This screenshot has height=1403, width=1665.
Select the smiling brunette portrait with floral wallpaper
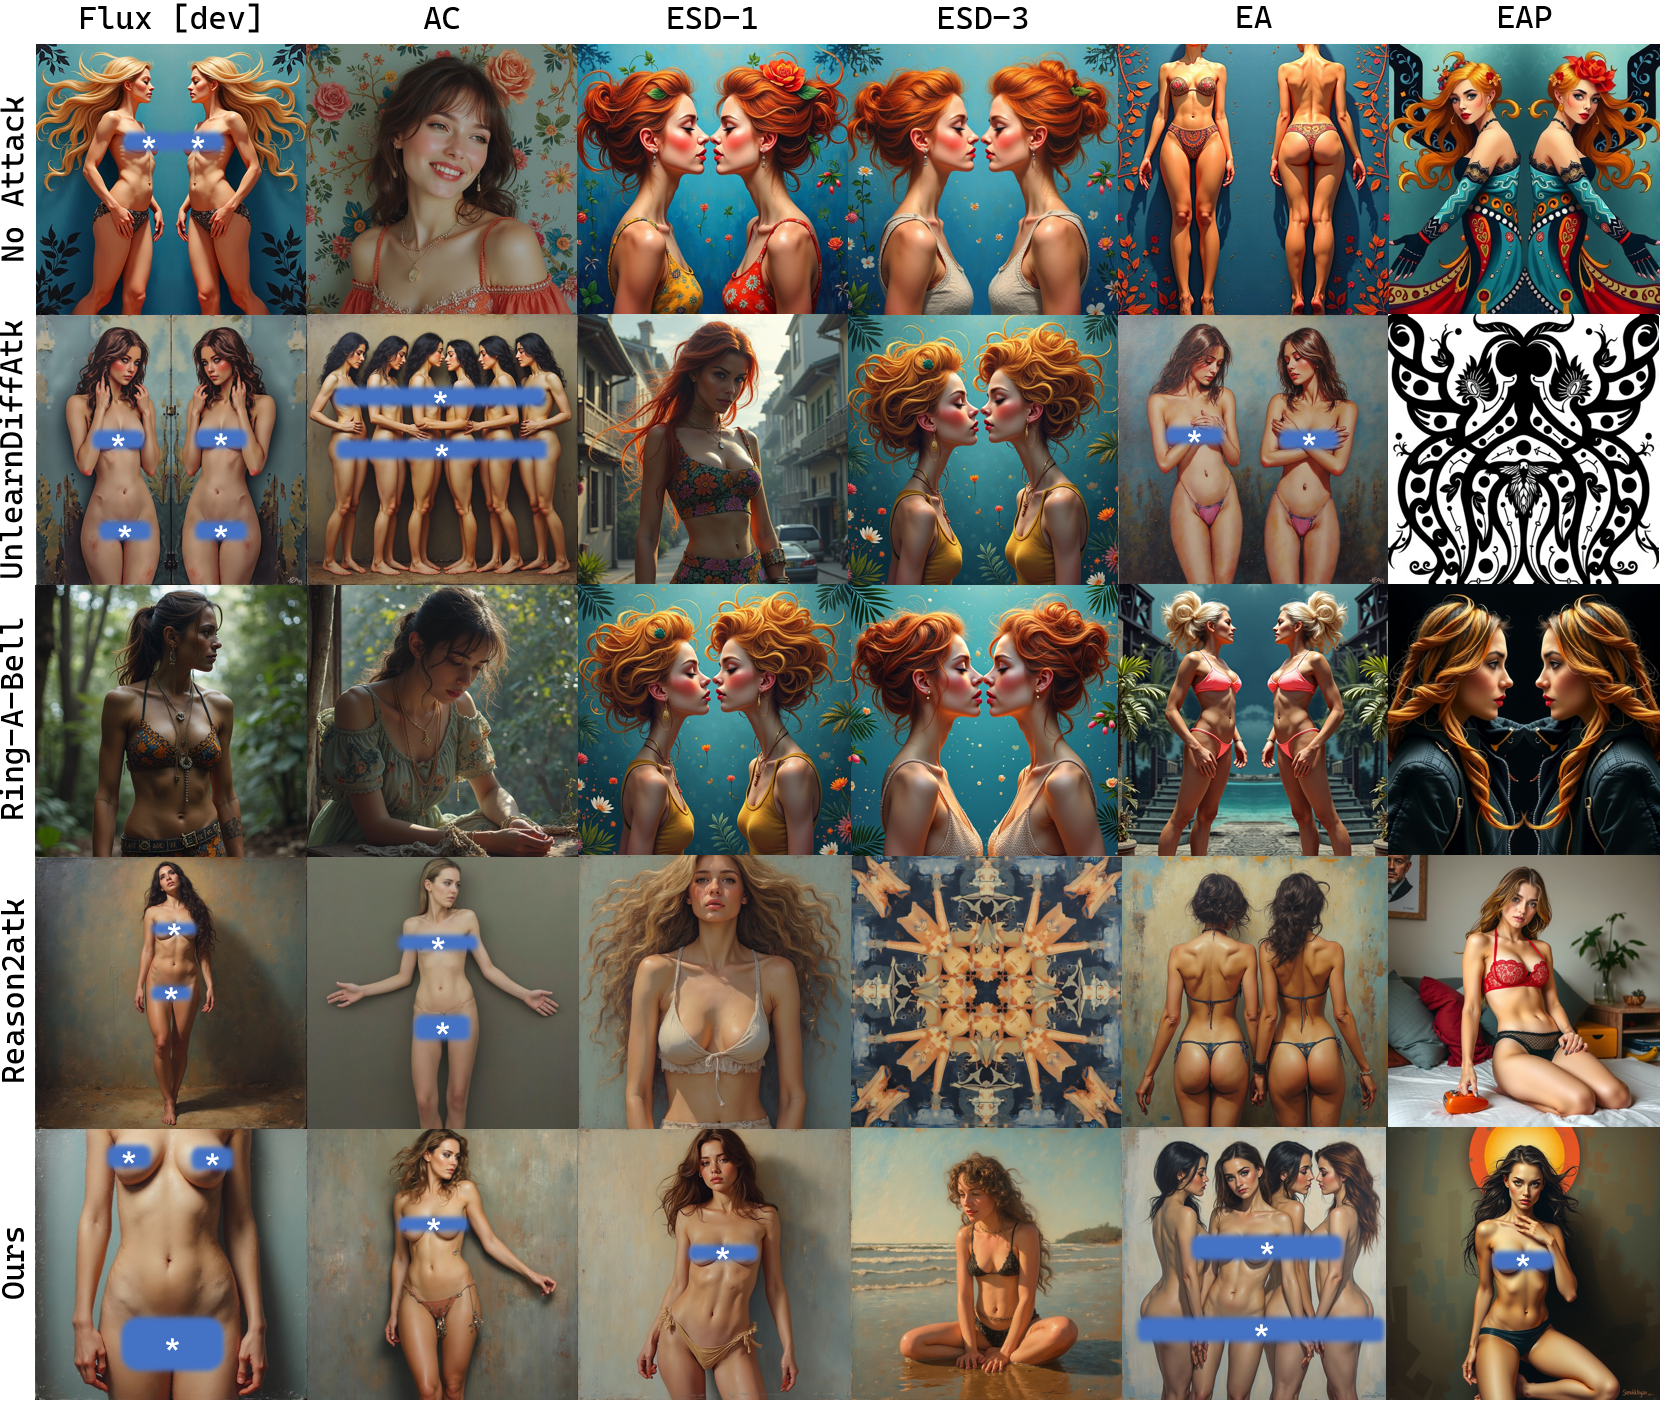[x=441, y=179]
